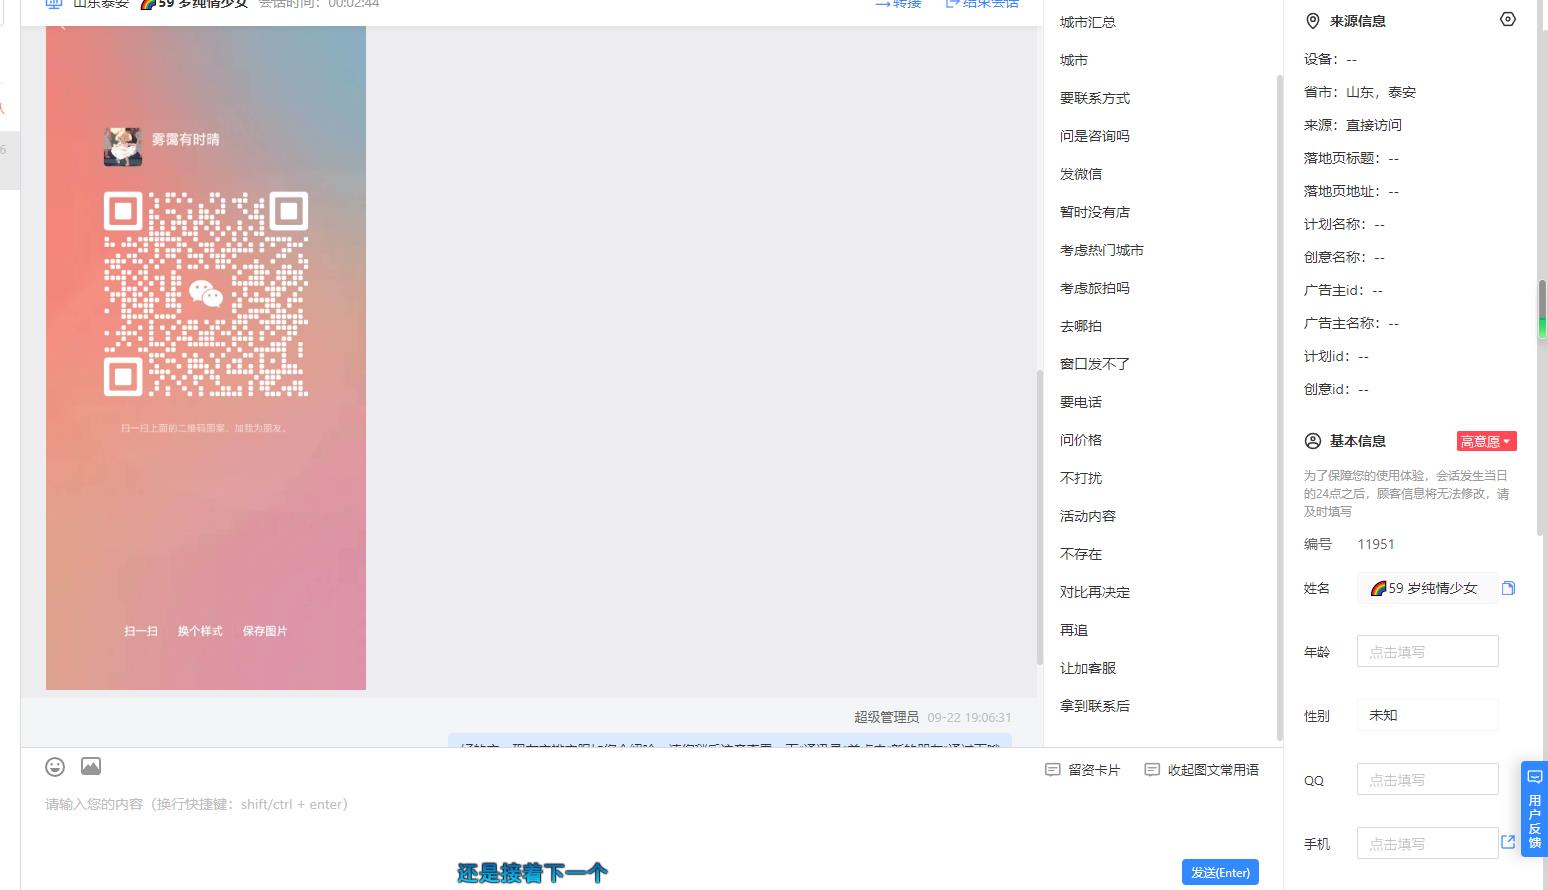Open the 留资卡片 option
The image size is (1548, 890).
click(1082, 770)
